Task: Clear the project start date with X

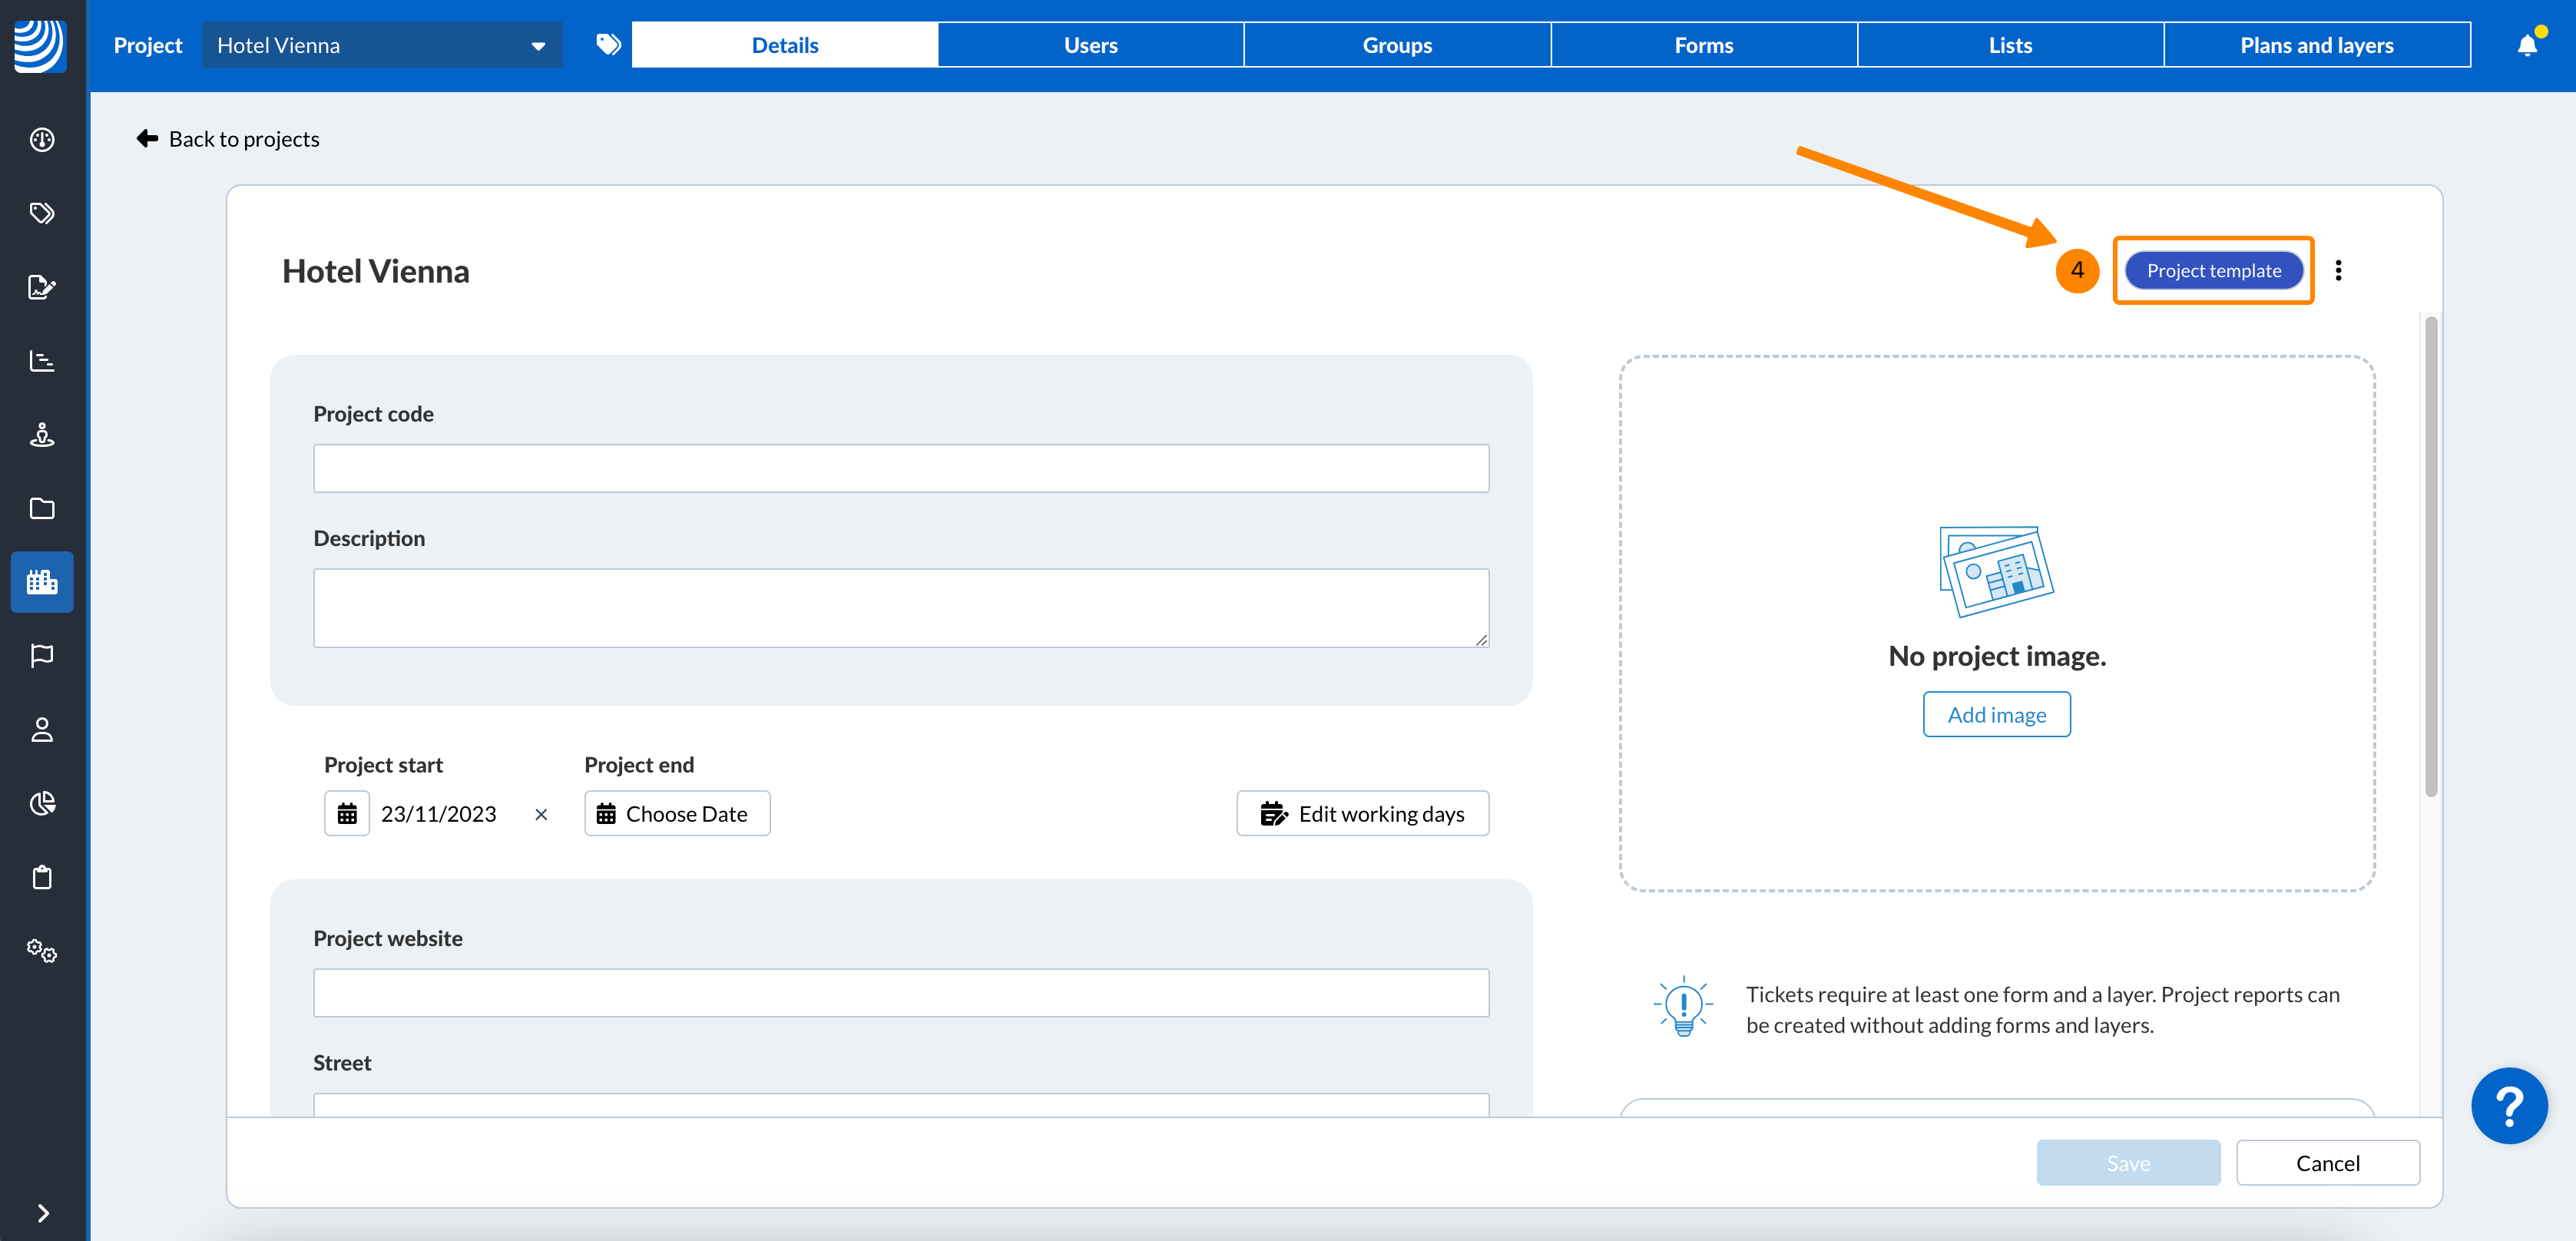Action: click(x=541, y=814)
